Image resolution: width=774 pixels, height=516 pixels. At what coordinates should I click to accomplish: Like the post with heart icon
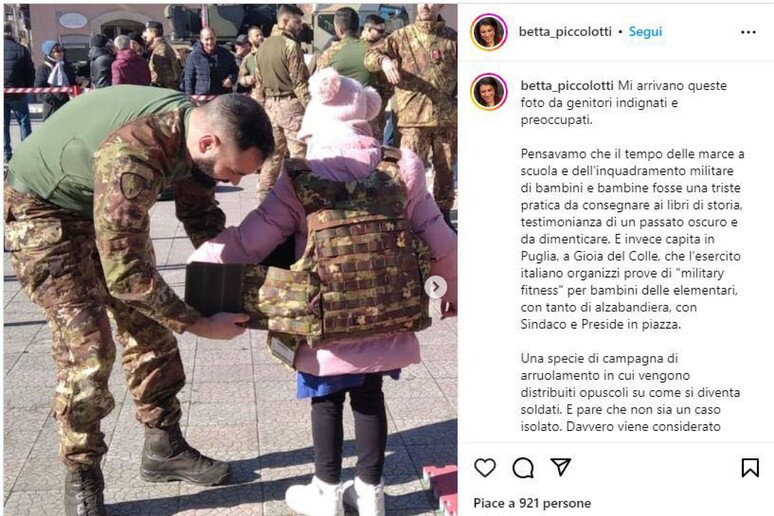tap(485, 467)
